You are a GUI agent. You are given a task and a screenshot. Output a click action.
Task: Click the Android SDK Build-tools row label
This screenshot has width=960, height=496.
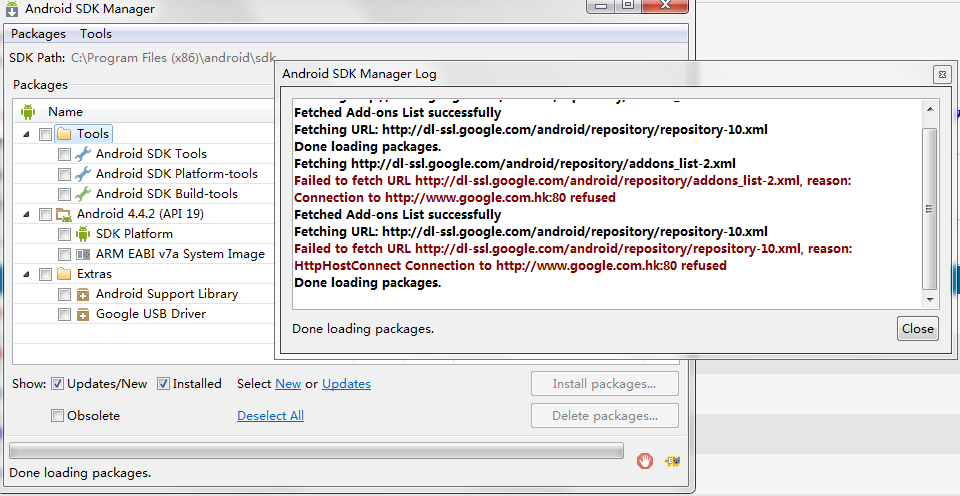tap(167, 194)
